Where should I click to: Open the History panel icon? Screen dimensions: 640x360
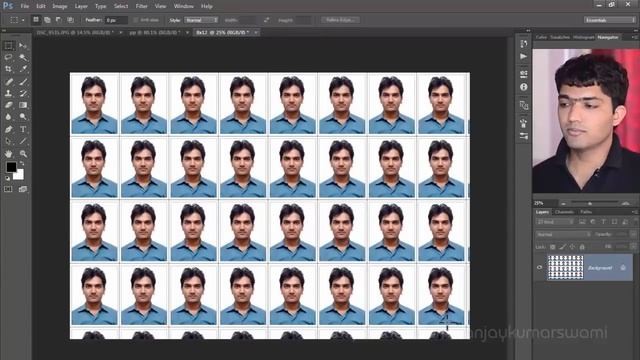coord(524,44)
